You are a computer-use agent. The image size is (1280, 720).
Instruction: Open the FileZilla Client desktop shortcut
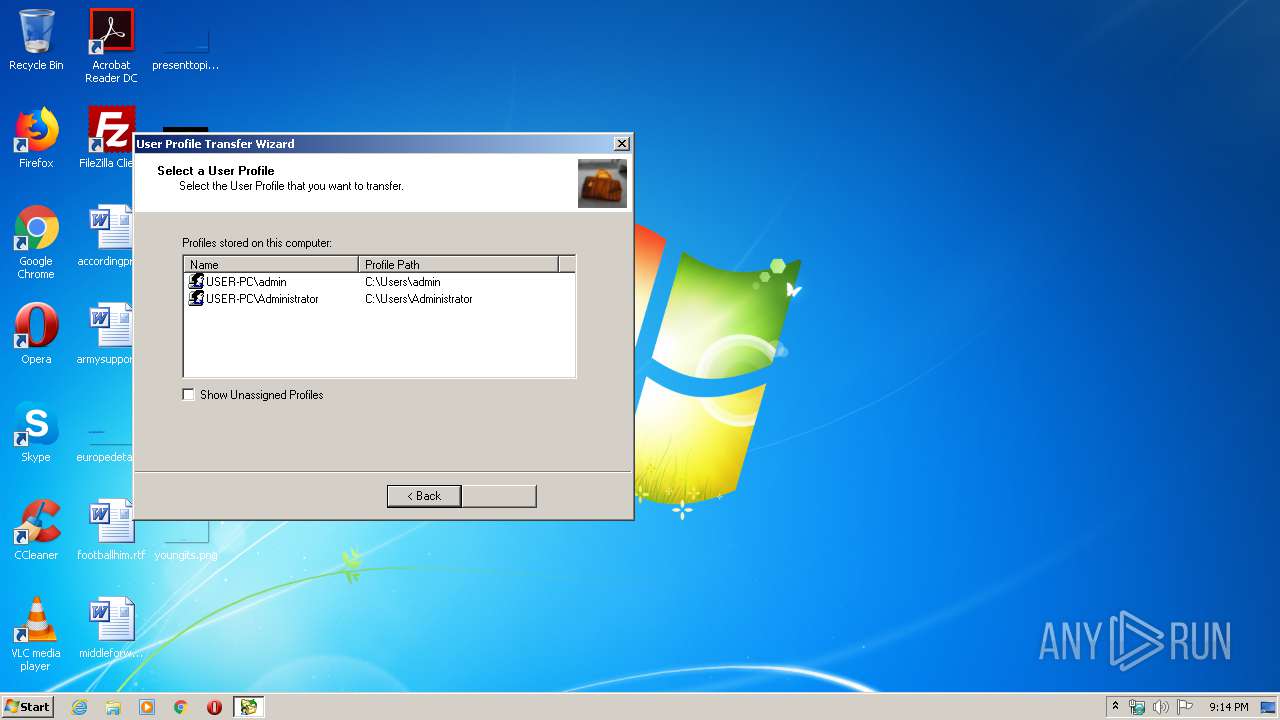(108, 138)
